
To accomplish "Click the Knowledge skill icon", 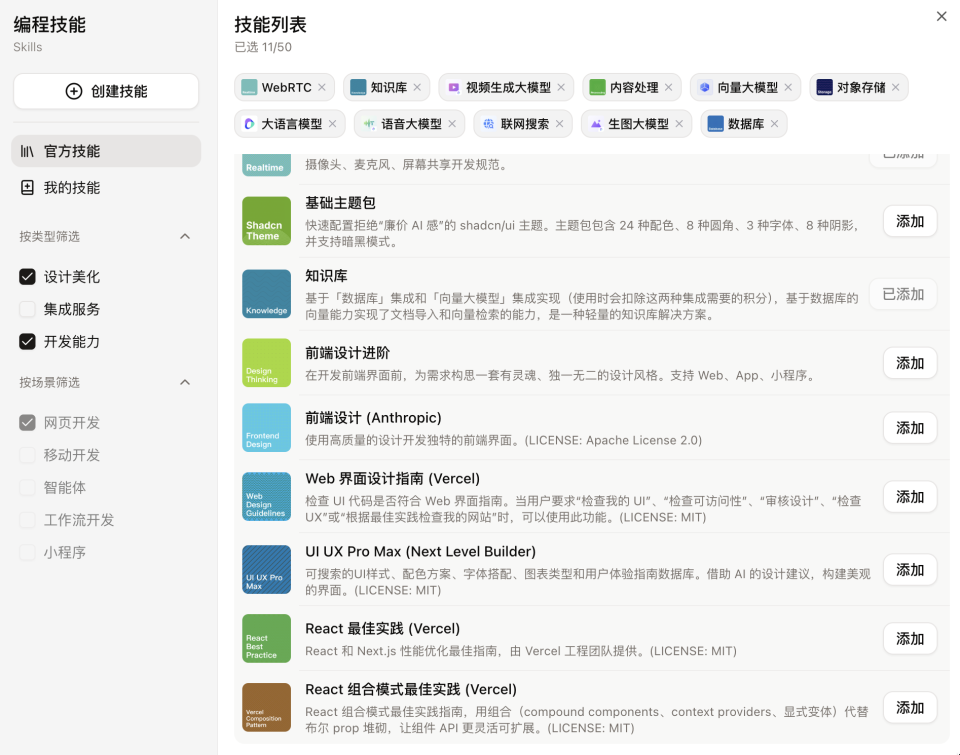I will coord(266,294).
